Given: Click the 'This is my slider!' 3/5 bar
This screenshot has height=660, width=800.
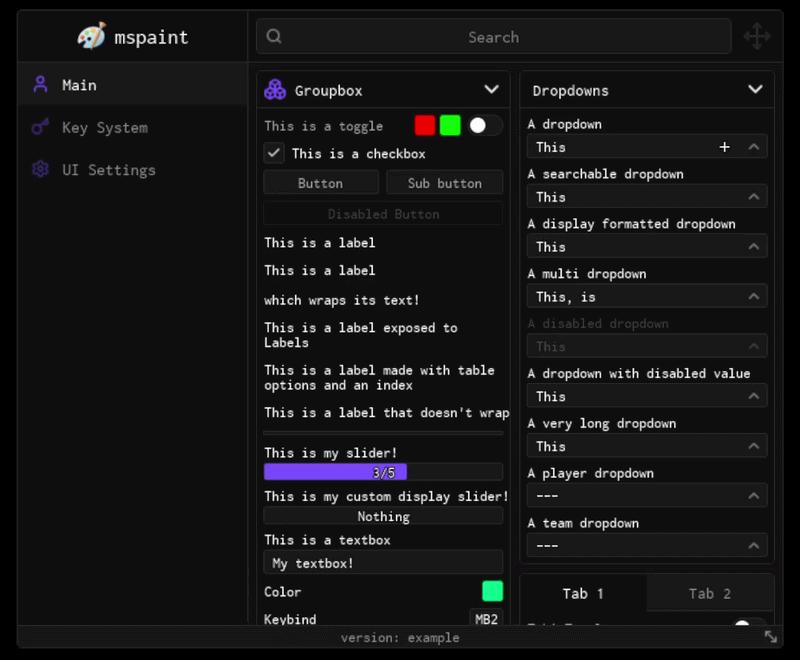Looking at the screenshot, I should 383,472.
